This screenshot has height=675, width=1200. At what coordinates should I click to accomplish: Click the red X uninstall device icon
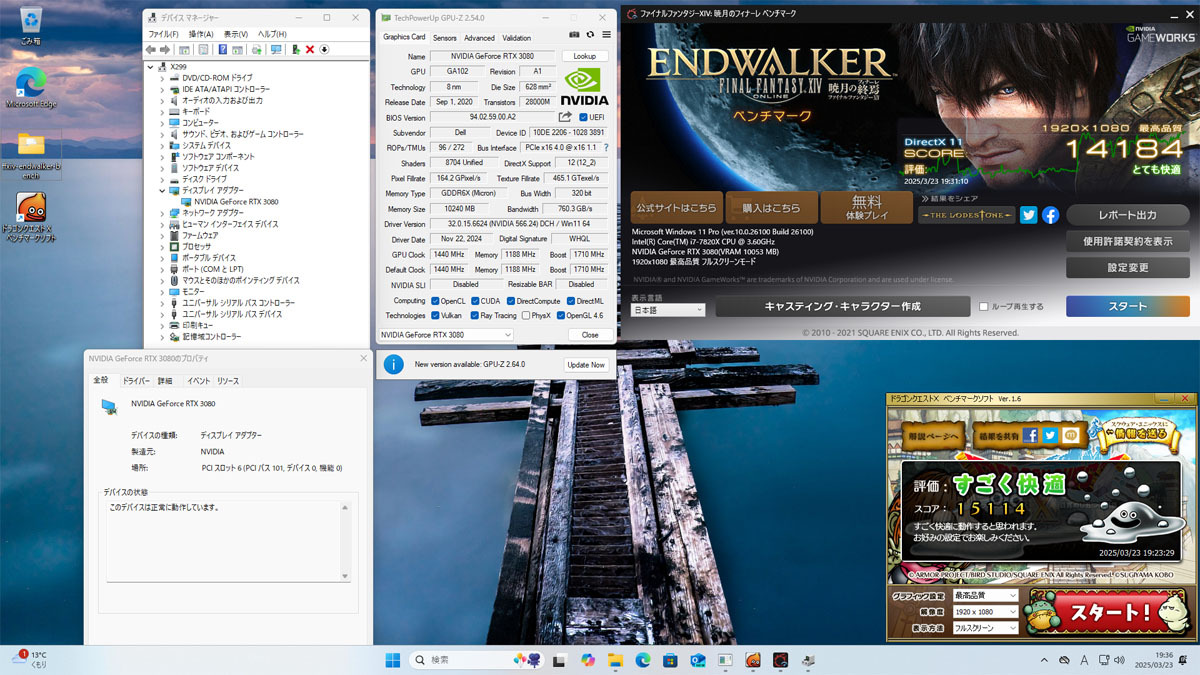tap(310, 50)
